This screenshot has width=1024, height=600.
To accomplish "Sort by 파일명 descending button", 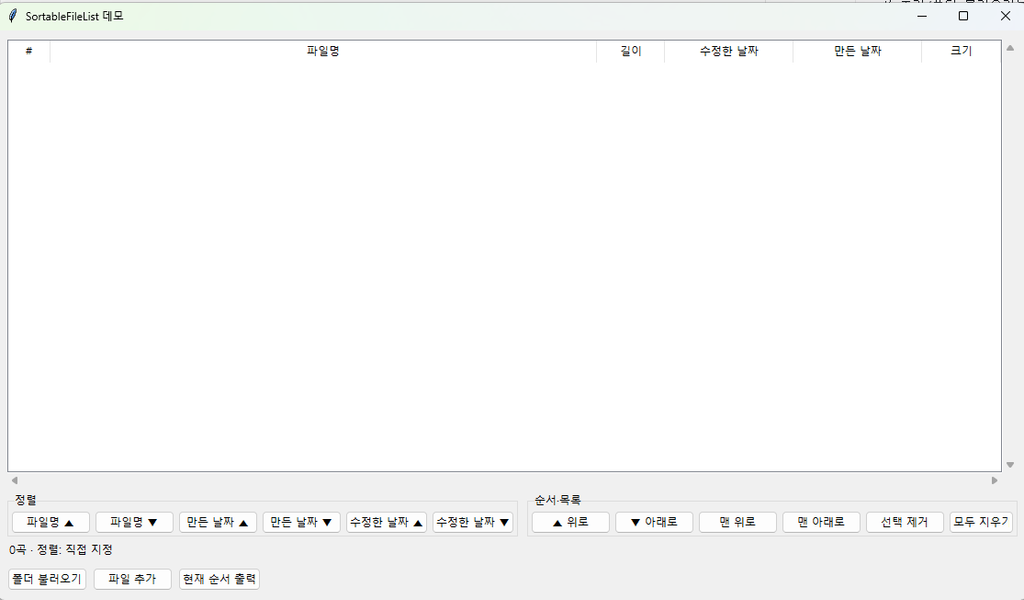I will [x=134, y=522].
